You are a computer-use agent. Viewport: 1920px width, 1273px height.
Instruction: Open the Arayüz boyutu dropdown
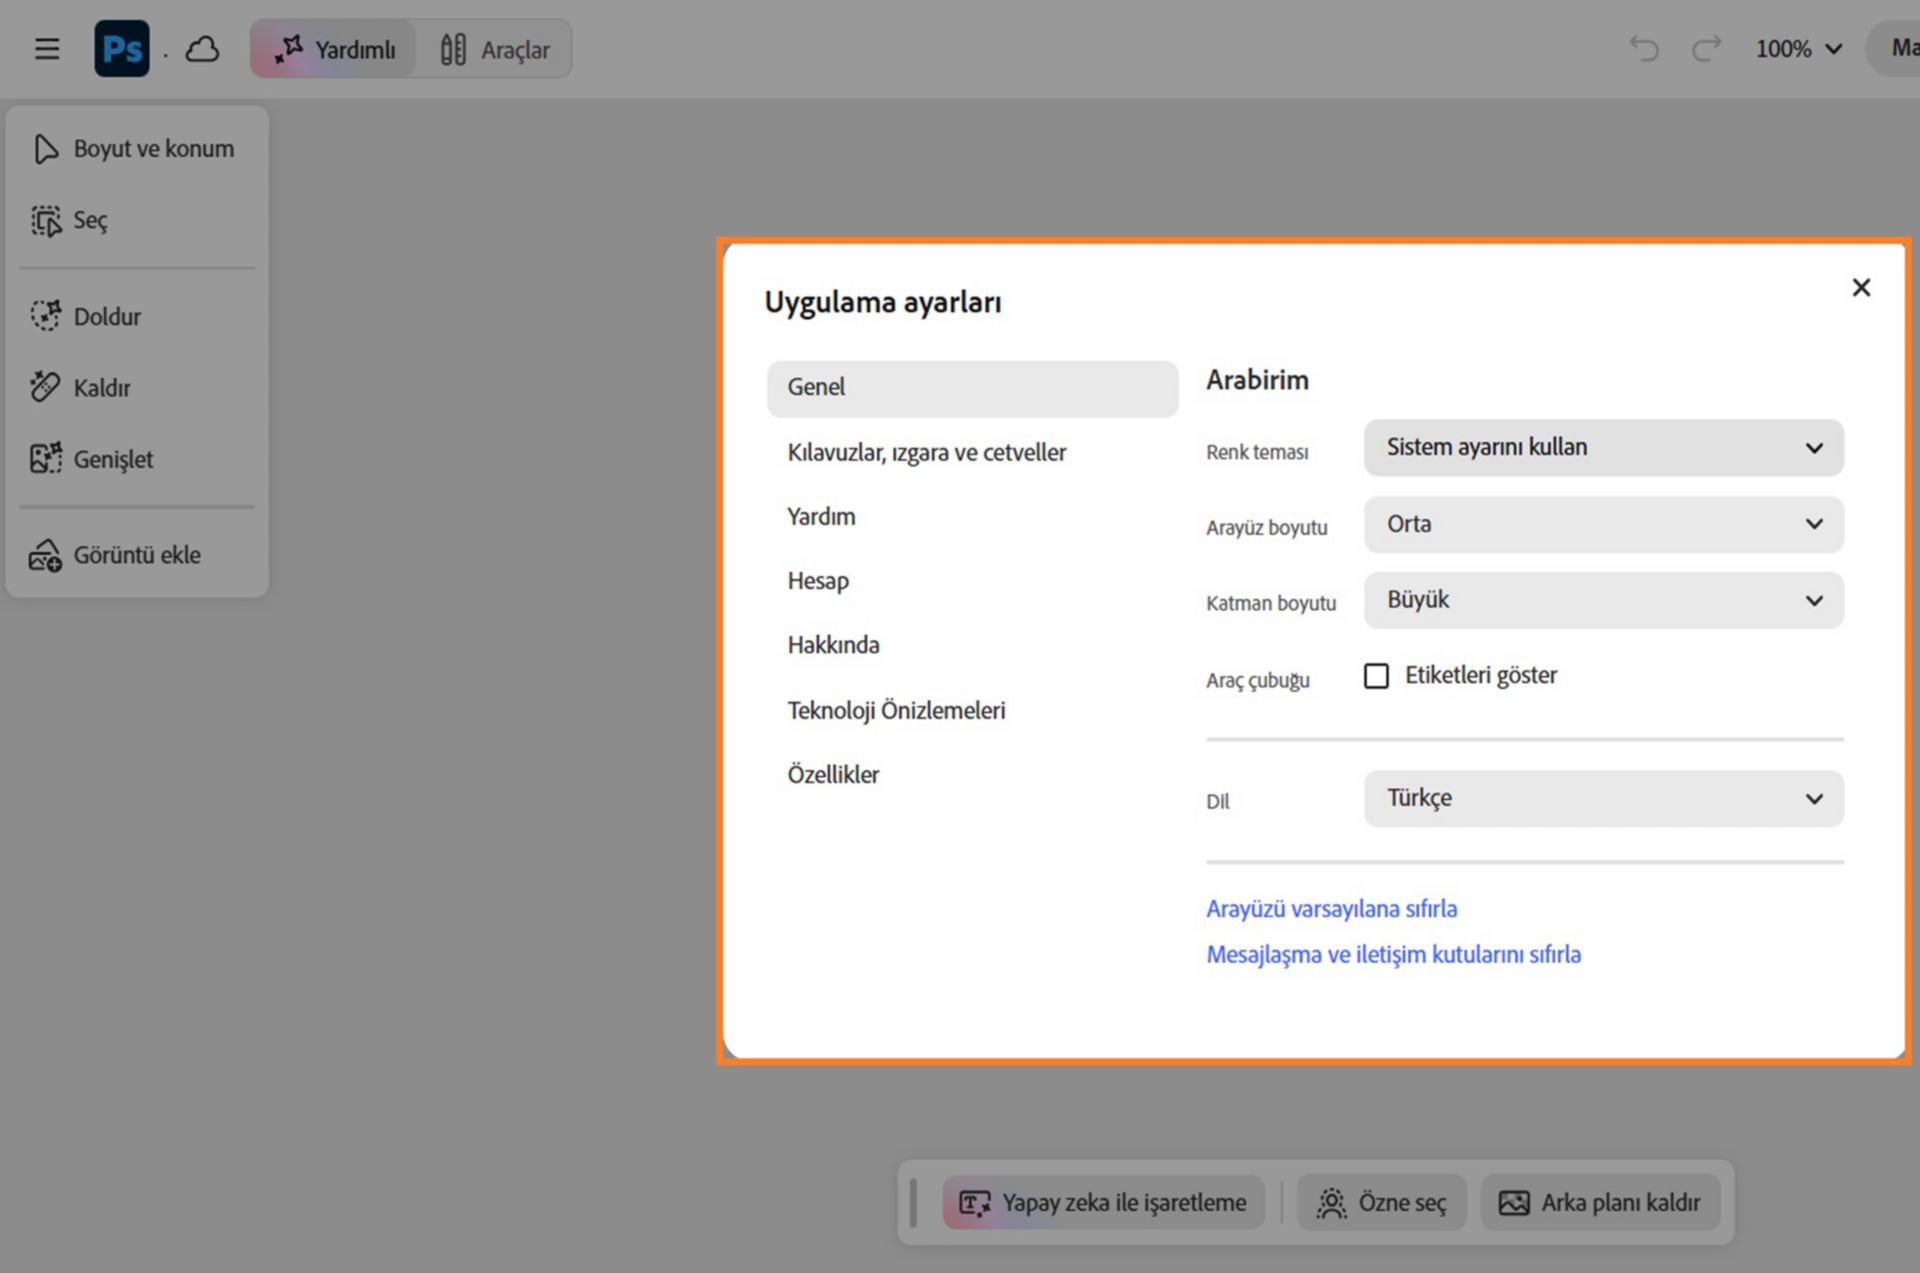[x=1603, y=524]
